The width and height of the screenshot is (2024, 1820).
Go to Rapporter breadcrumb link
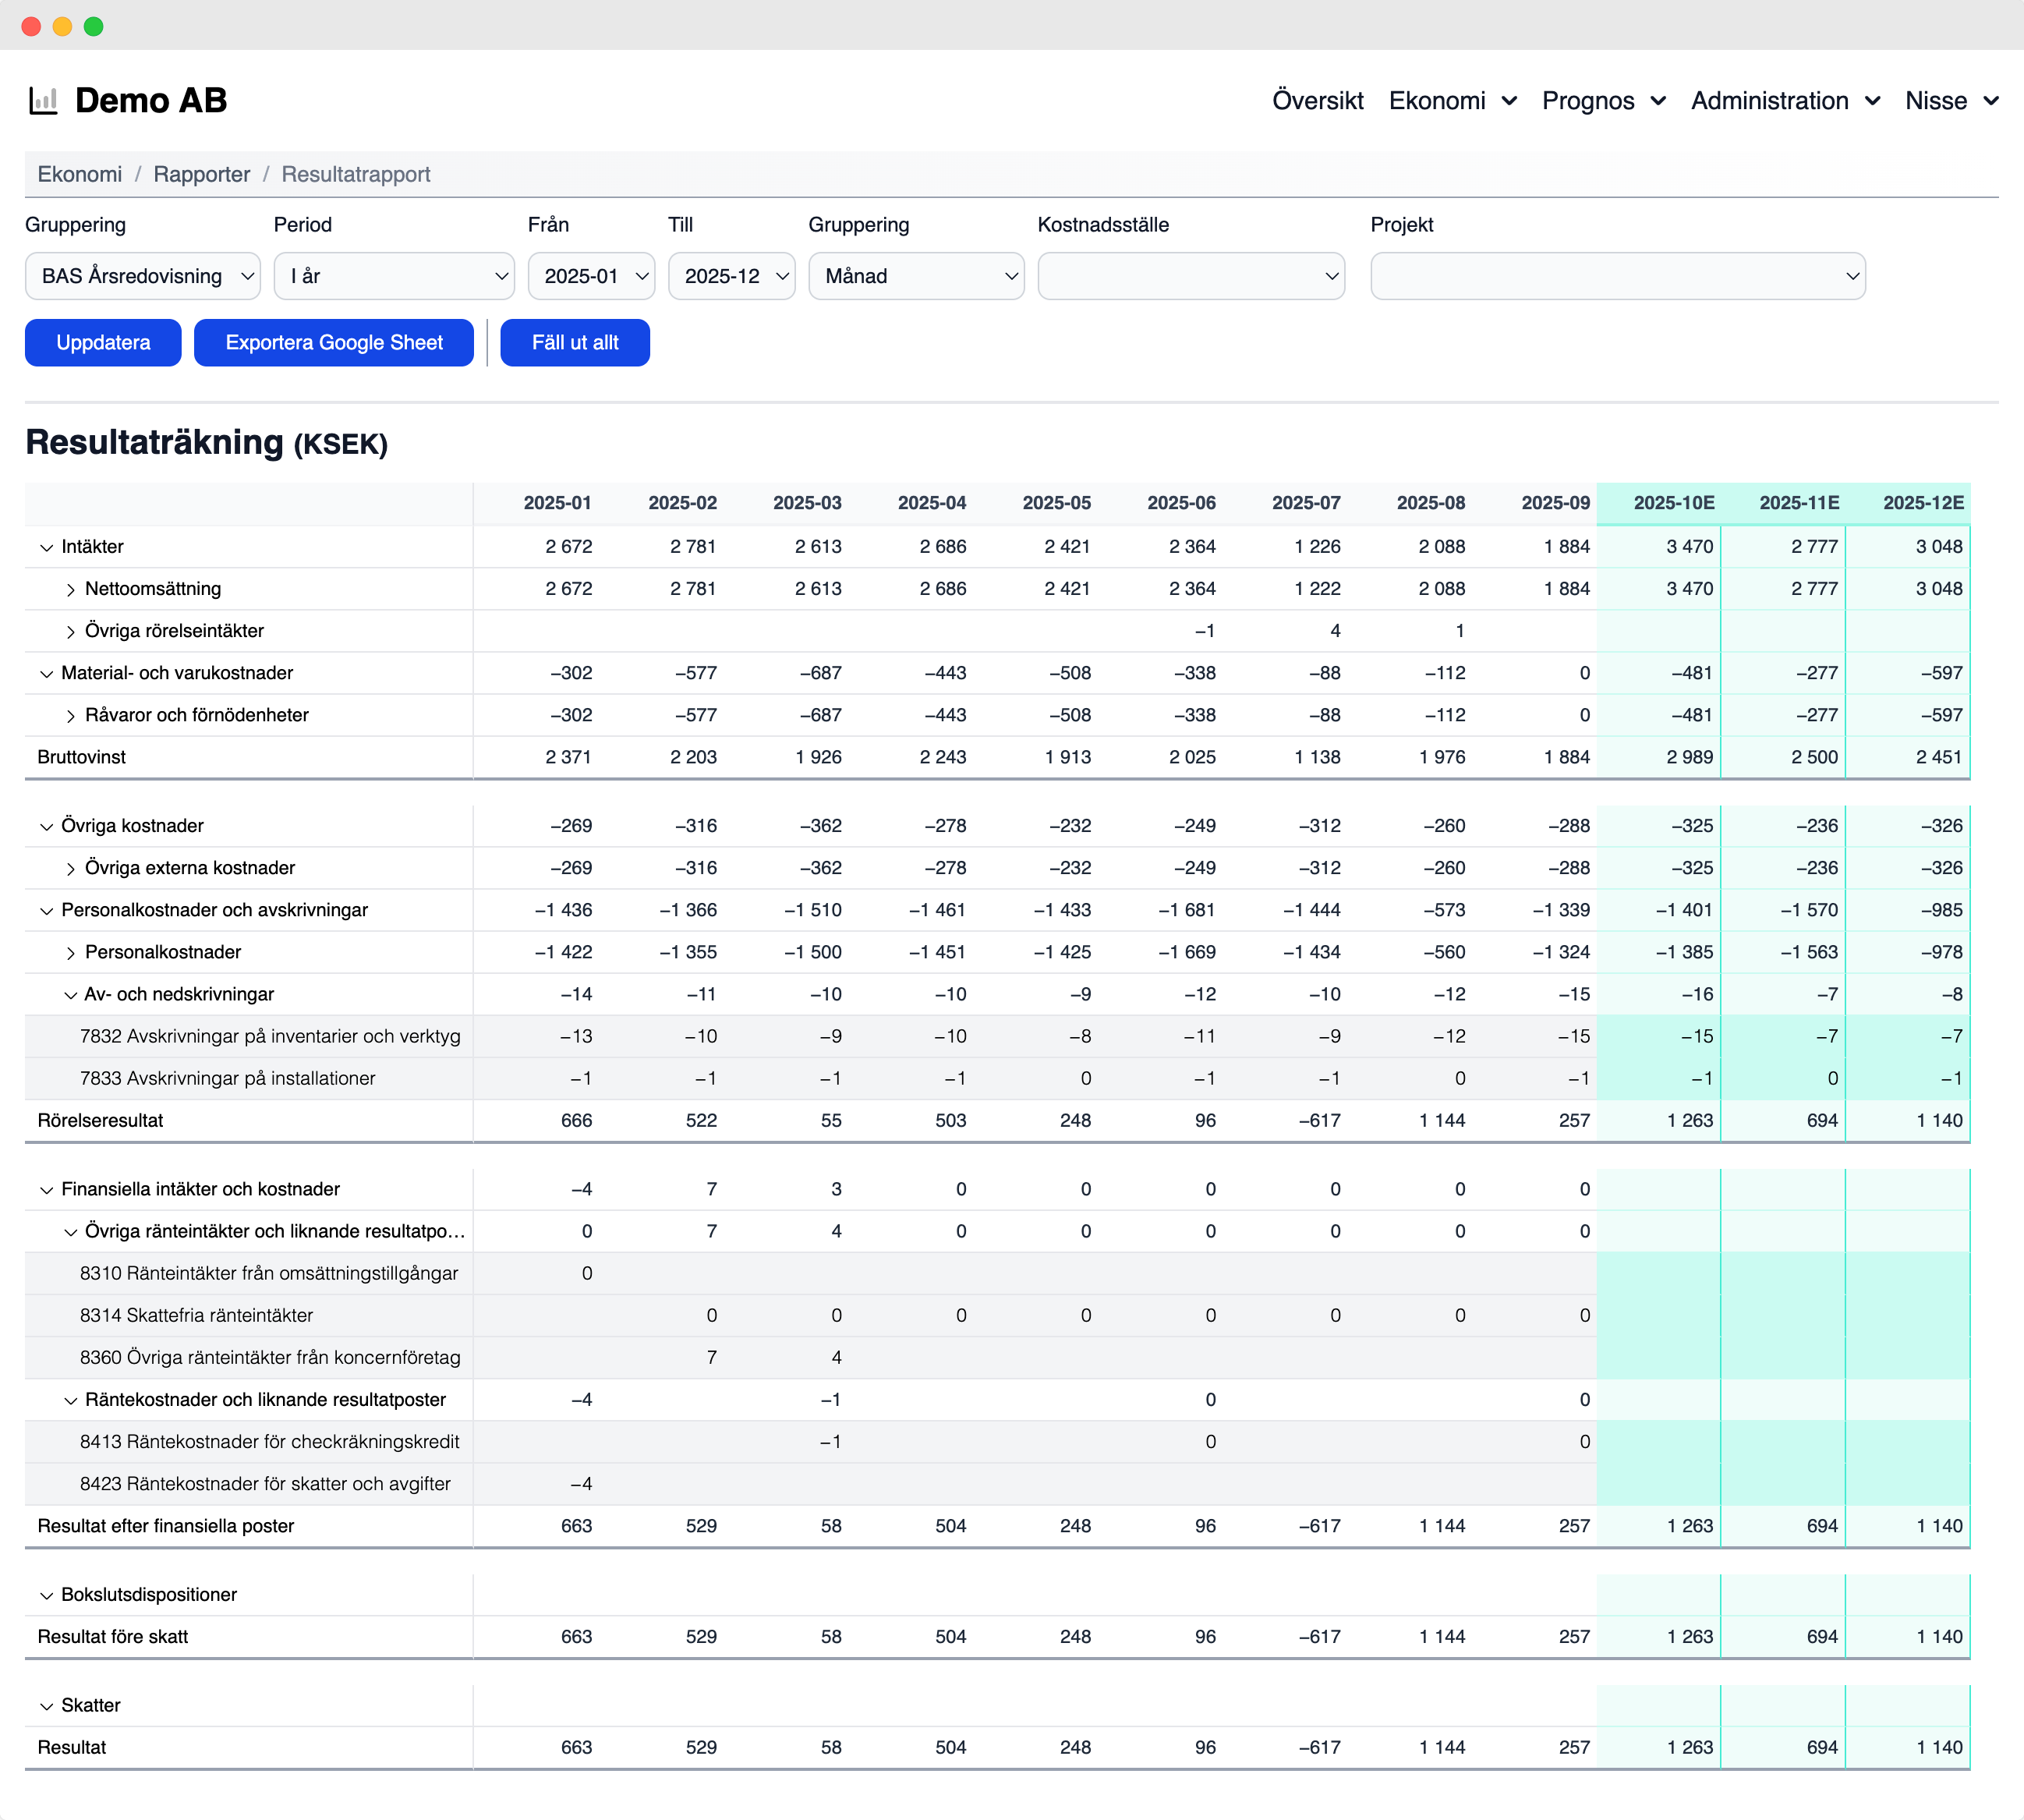pos(202,175)
